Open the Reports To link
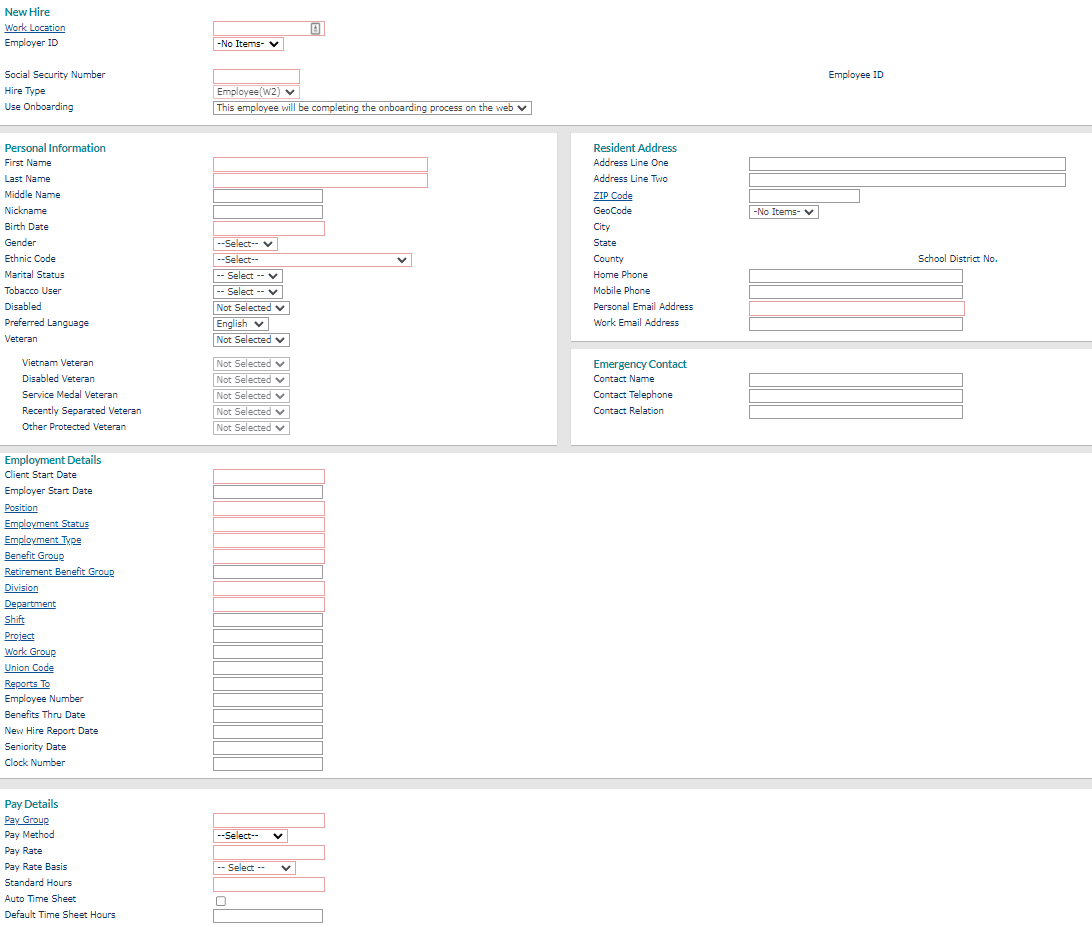1092x927 pixels. (26, 683)
